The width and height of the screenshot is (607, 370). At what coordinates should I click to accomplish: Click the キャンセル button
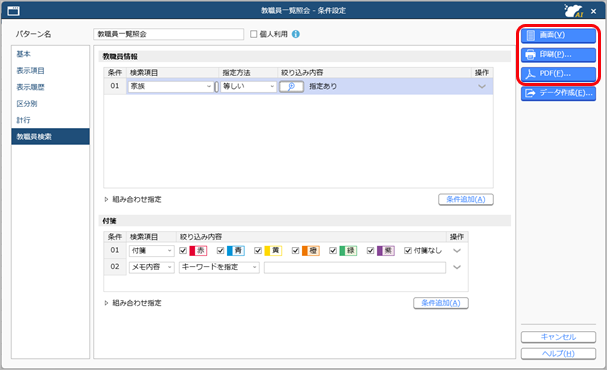[558, 337]
